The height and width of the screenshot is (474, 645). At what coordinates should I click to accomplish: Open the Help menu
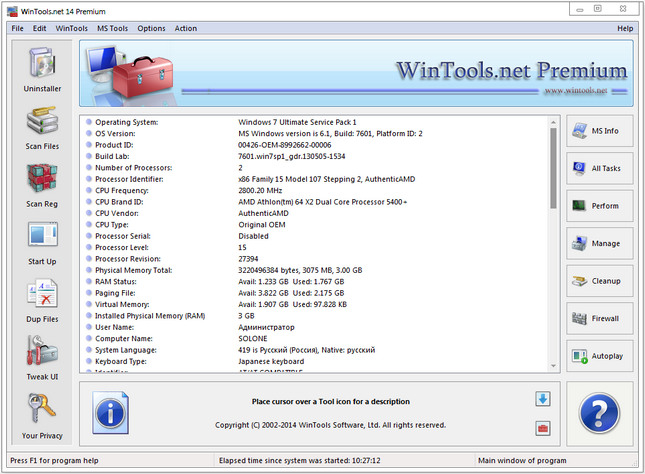[x=625, y=28]
